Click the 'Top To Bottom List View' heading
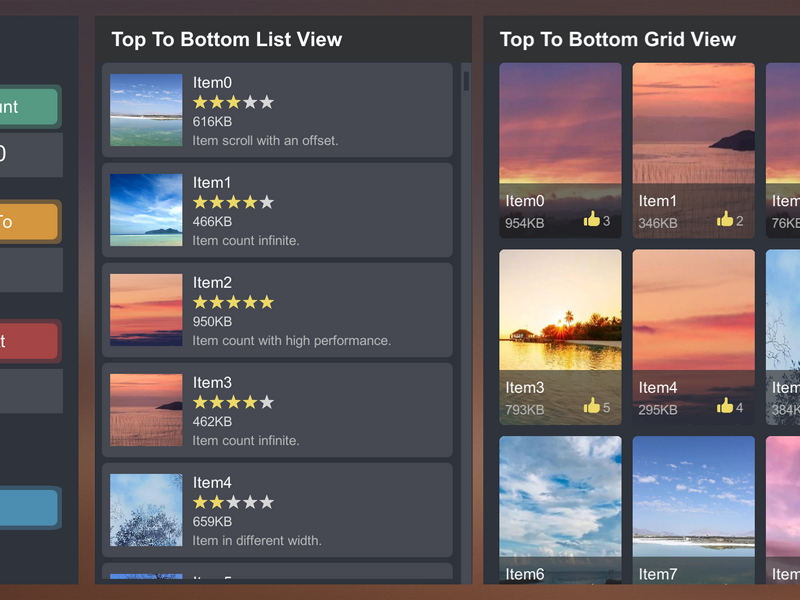Screen dimensions: 800x600 click(x=227, y=39)
